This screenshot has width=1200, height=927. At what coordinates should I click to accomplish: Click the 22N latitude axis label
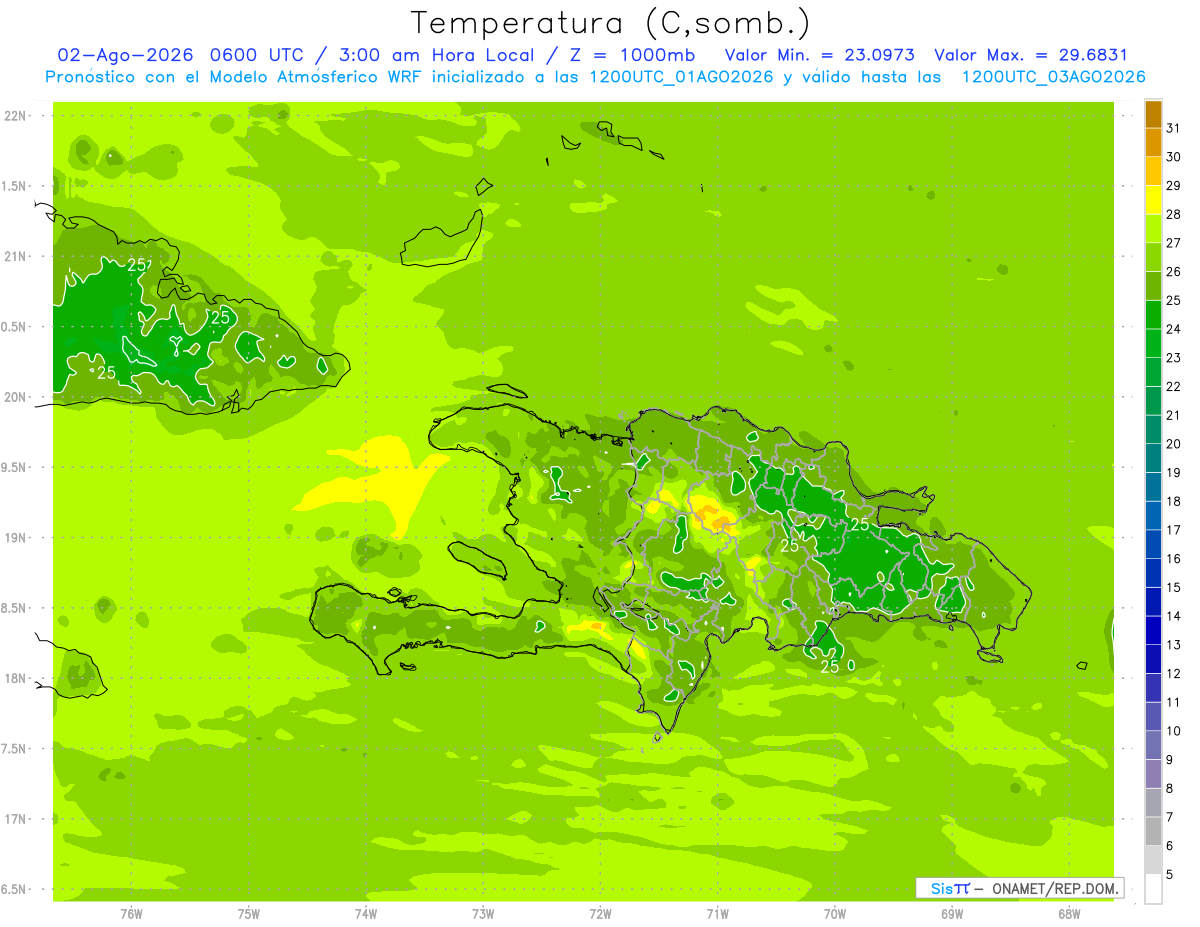[x=14, y=115]
